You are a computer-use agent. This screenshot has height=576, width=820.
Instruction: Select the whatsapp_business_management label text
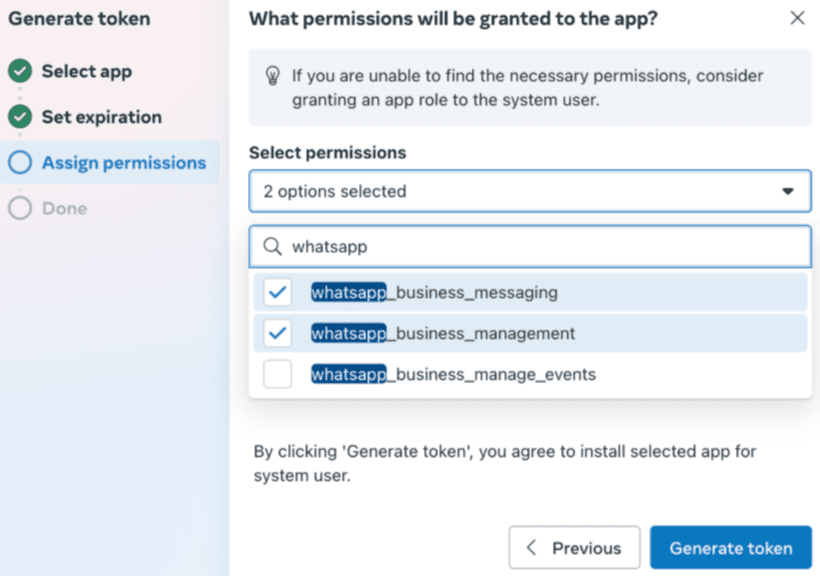(443, 333)
